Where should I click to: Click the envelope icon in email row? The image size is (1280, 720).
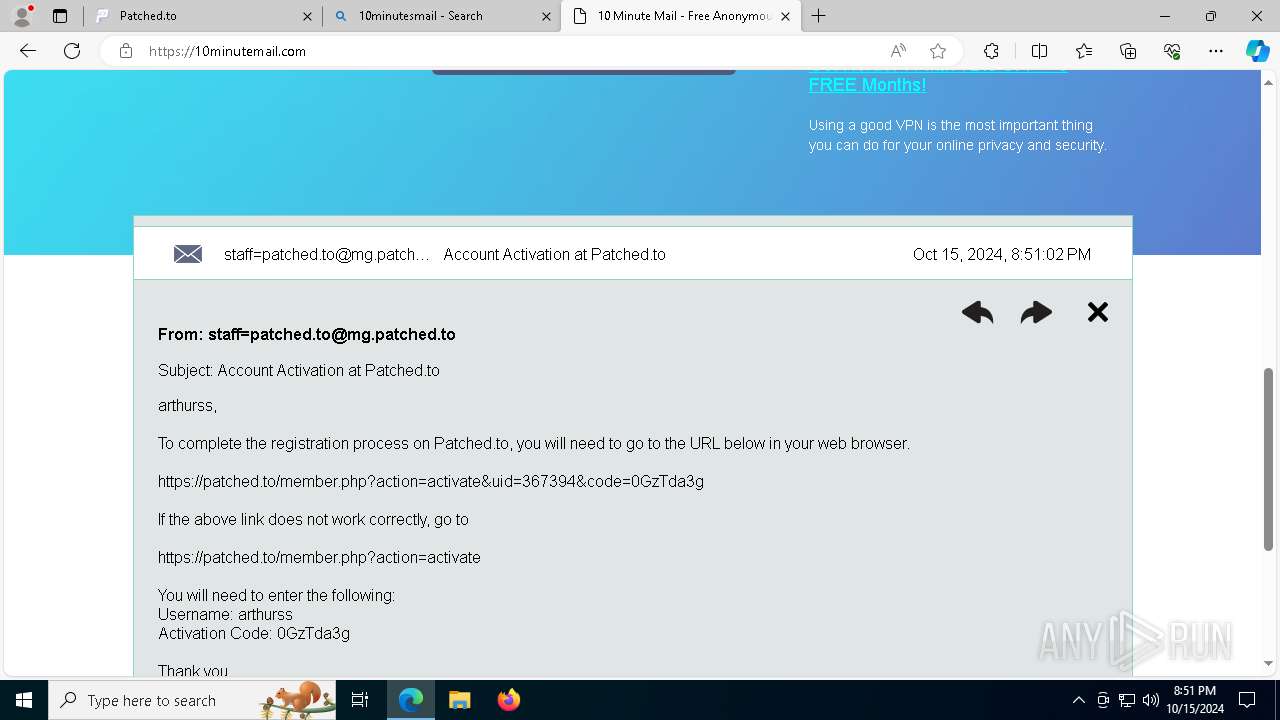click(188, 254)
